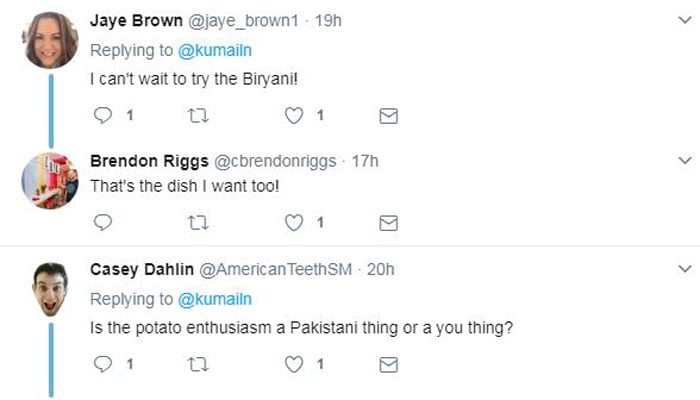Like Jaye Brown's Biryani tweet

pos(294,116)
